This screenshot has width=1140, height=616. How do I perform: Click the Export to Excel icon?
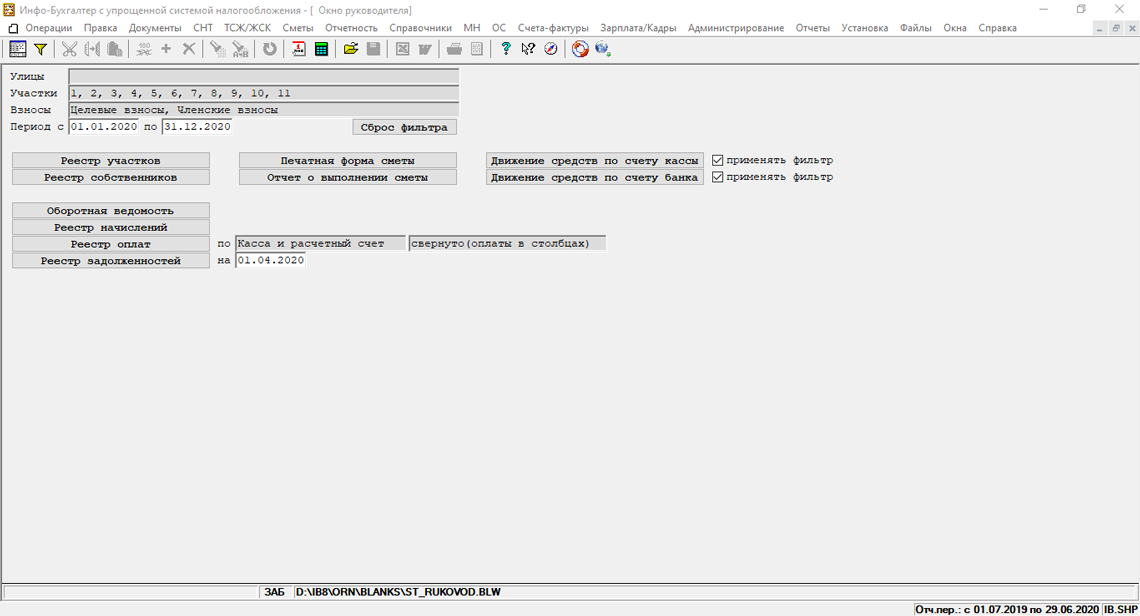402,49
